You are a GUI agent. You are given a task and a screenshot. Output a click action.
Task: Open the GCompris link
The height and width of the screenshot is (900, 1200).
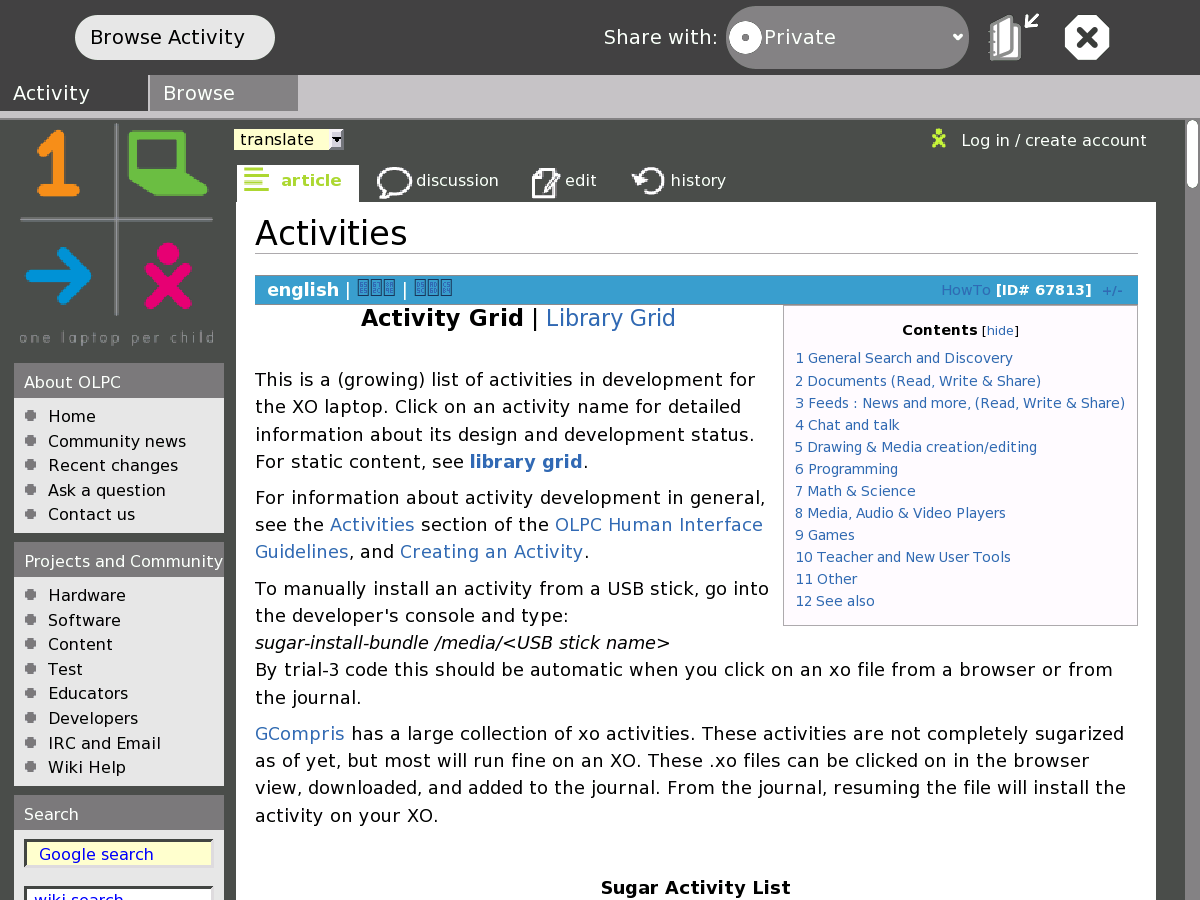pos(299,734)
